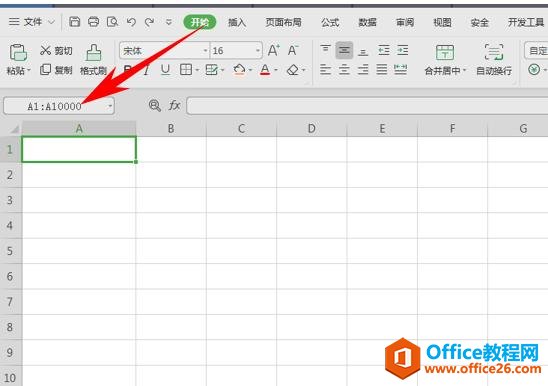Increase font size with large A icon
Image resolution: width=548 pixels, height=386 pixels.
pyautogui.click(x=273, y=51)
